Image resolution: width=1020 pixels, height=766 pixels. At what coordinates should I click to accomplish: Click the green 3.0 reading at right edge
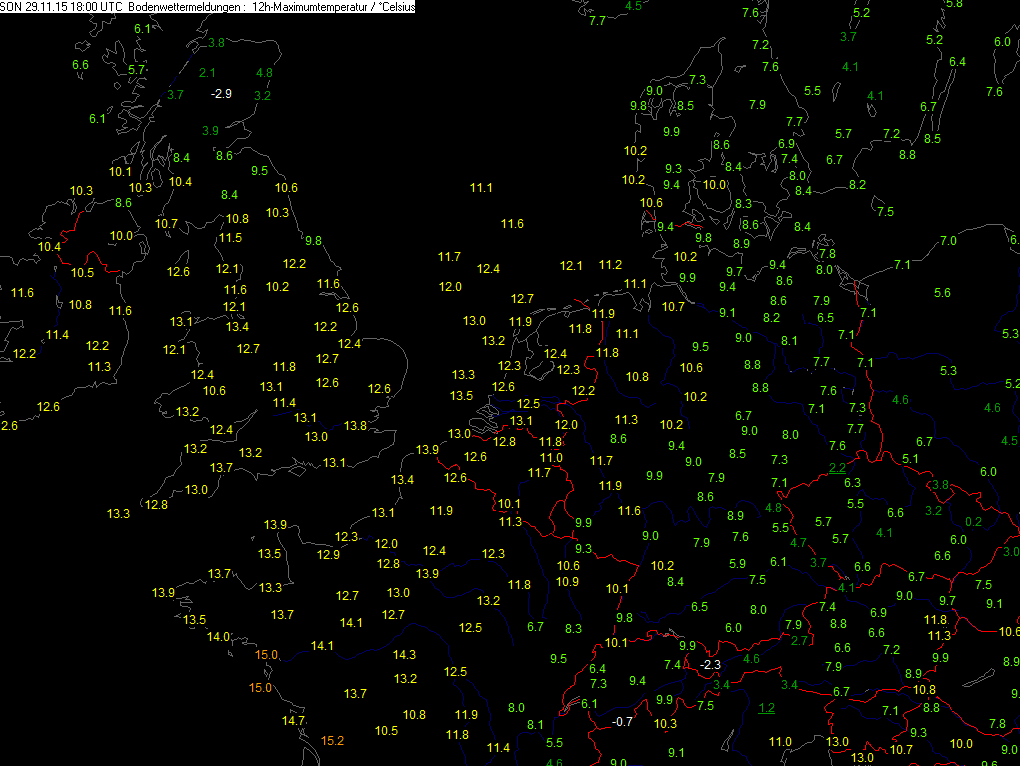point(1010,552)
